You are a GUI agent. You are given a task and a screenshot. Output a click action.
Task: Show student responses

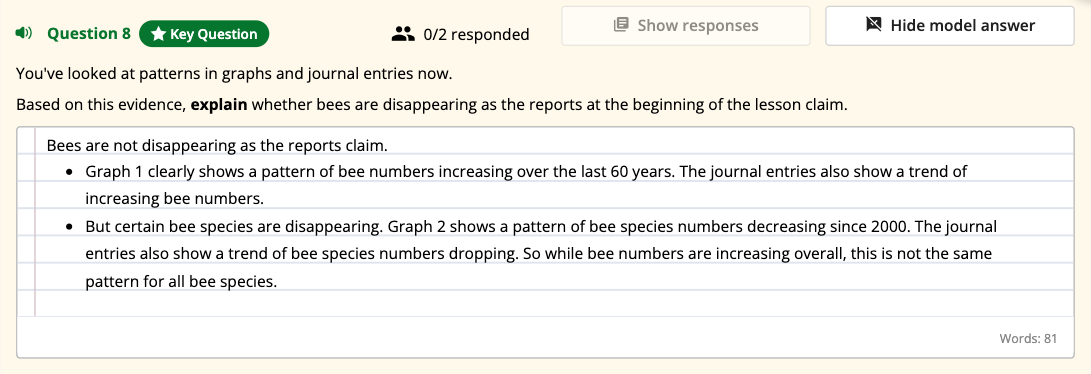click(685, 26)
